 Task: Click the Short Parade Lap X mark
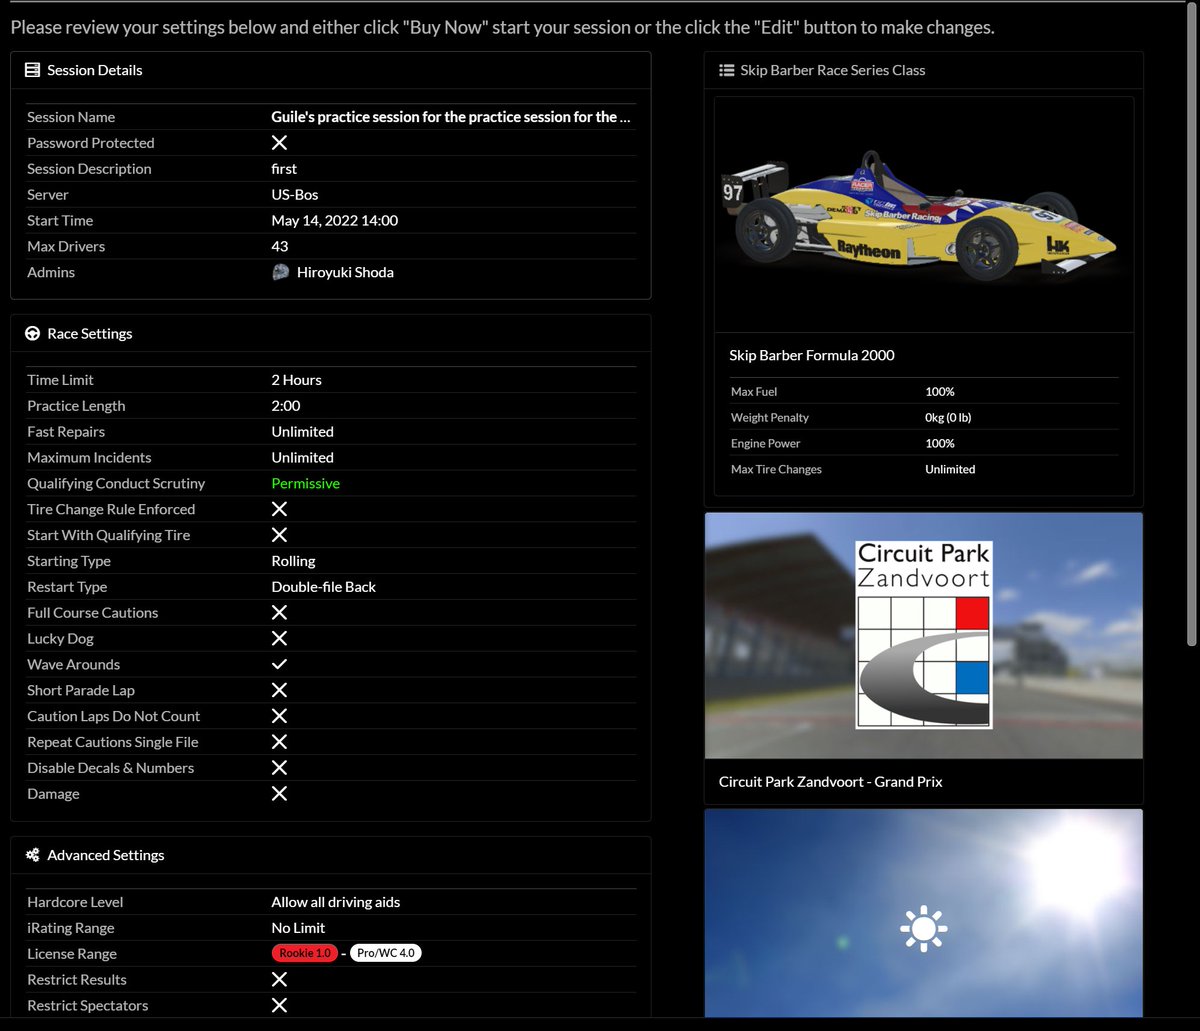click(x=280, y=690)
